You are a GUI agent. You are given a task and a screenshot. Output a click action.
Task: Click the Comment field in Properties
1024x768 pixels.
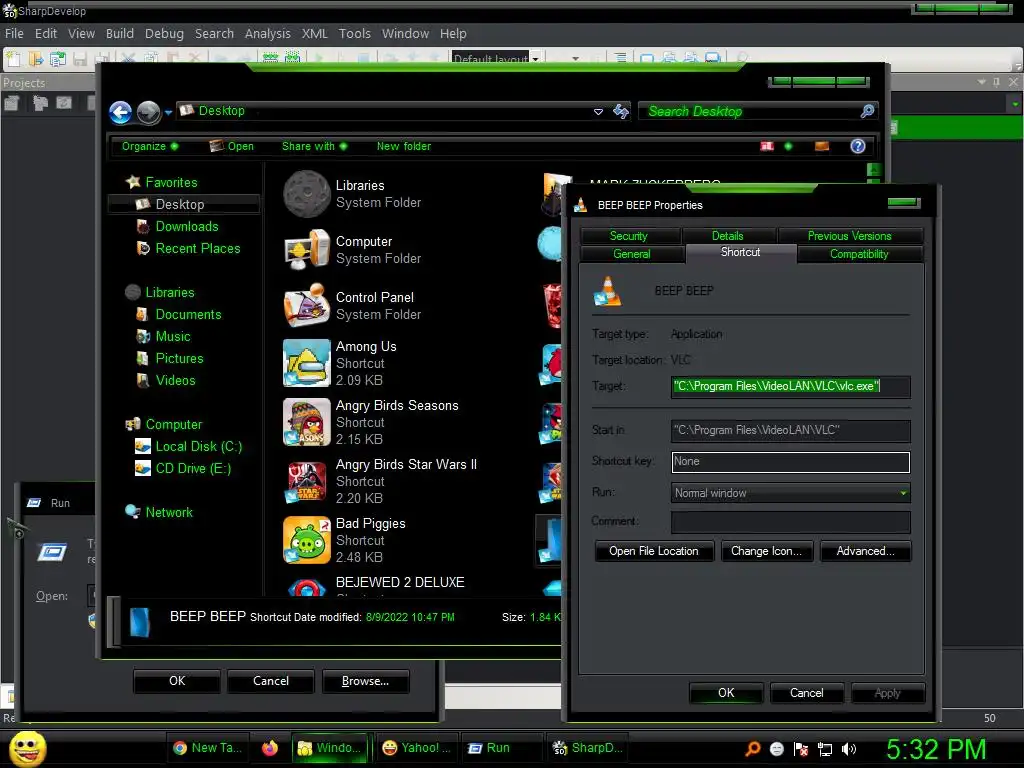pyautogui.click(x=790, y=522)
